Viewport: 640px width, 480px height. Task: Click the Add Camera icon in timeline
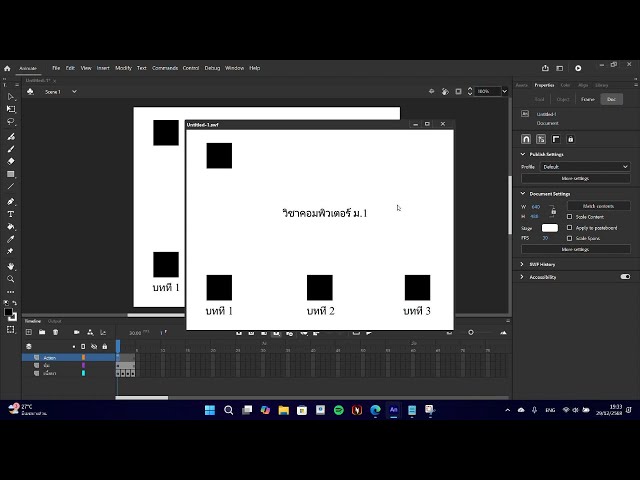point(76,332)
